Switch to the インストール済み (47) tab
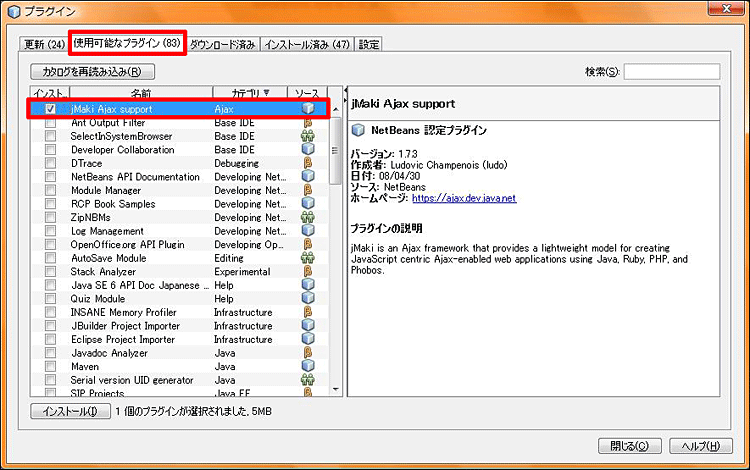Image resolution: width=750 pixels, height=470 pixels. tap(307, 44)
